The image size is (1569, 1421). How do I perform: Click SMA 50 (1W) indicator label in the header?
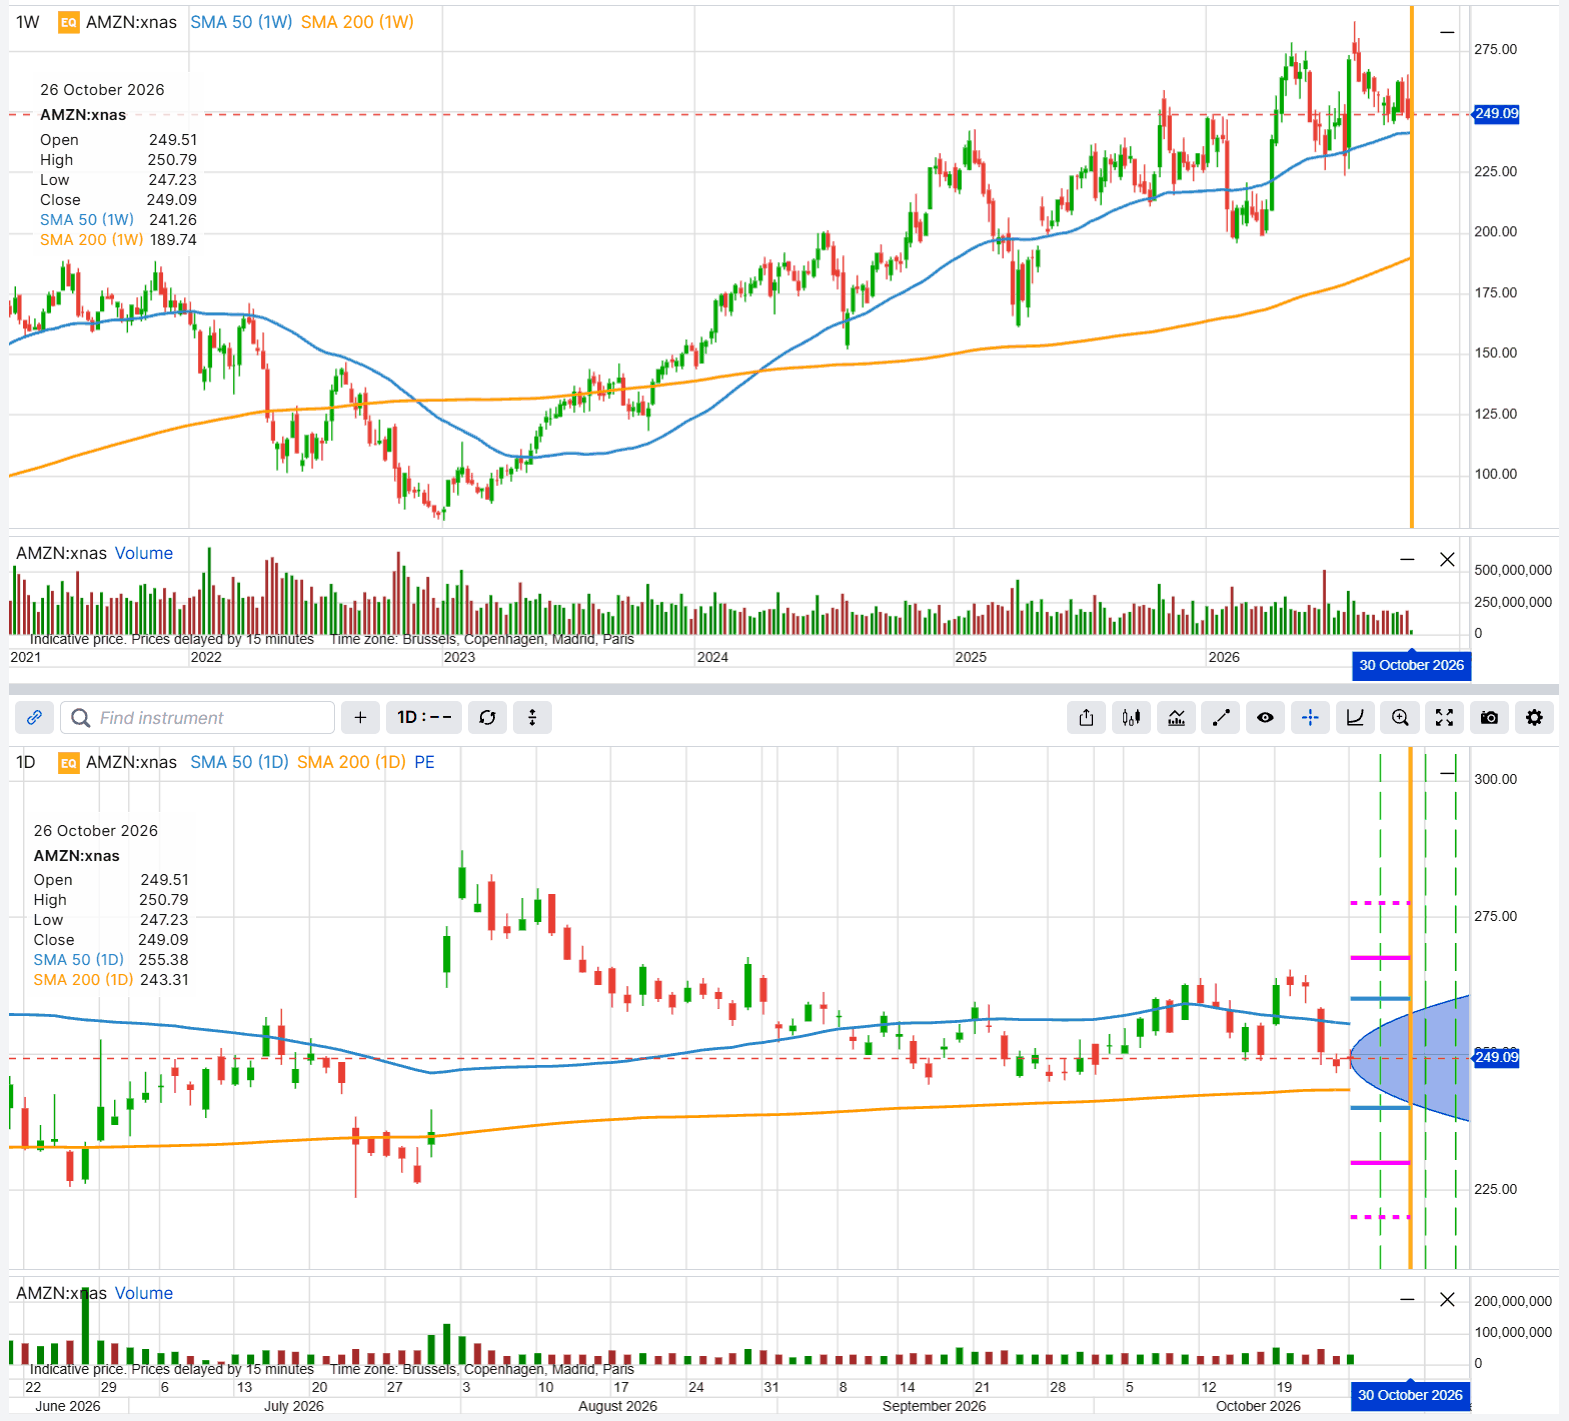click(x=241, y=22)
